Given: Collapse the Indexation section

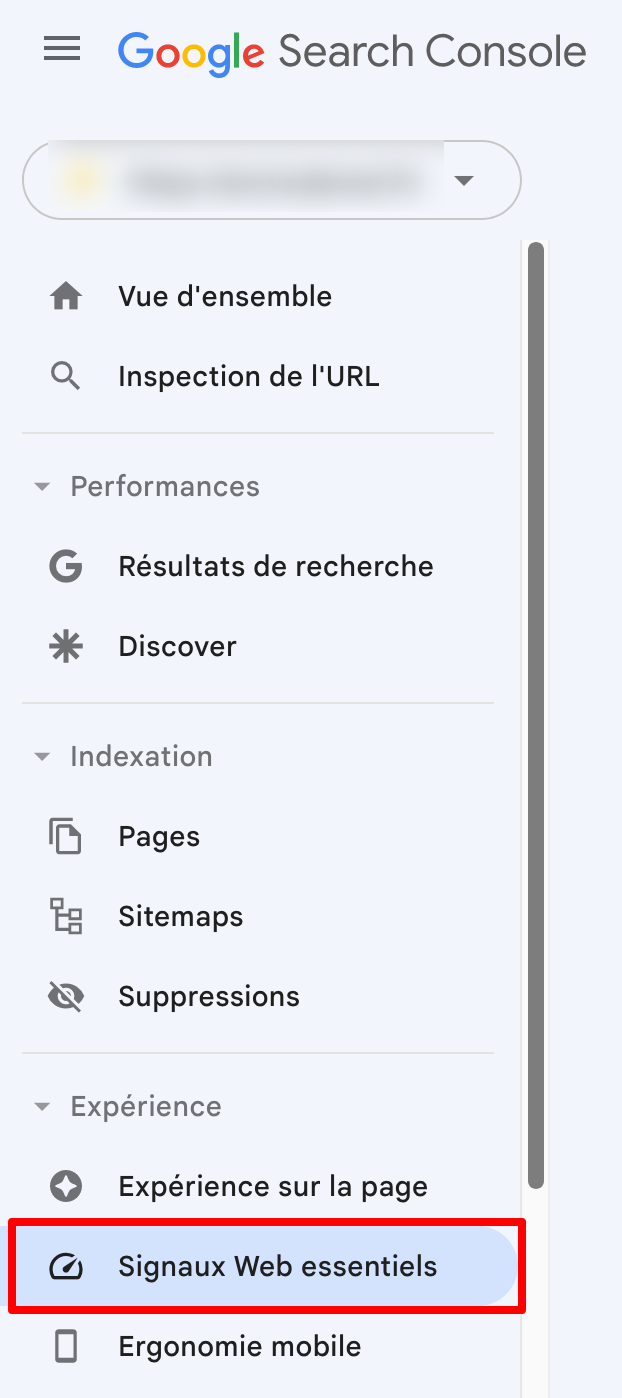Looking at the screenshot, I should click(42, 756).
